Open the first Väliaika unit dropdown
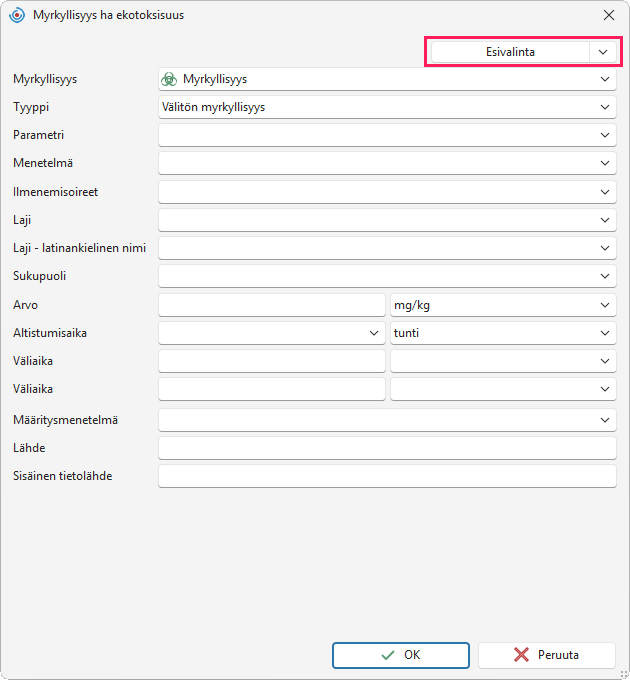630x680 pixels. pos(503,361)
